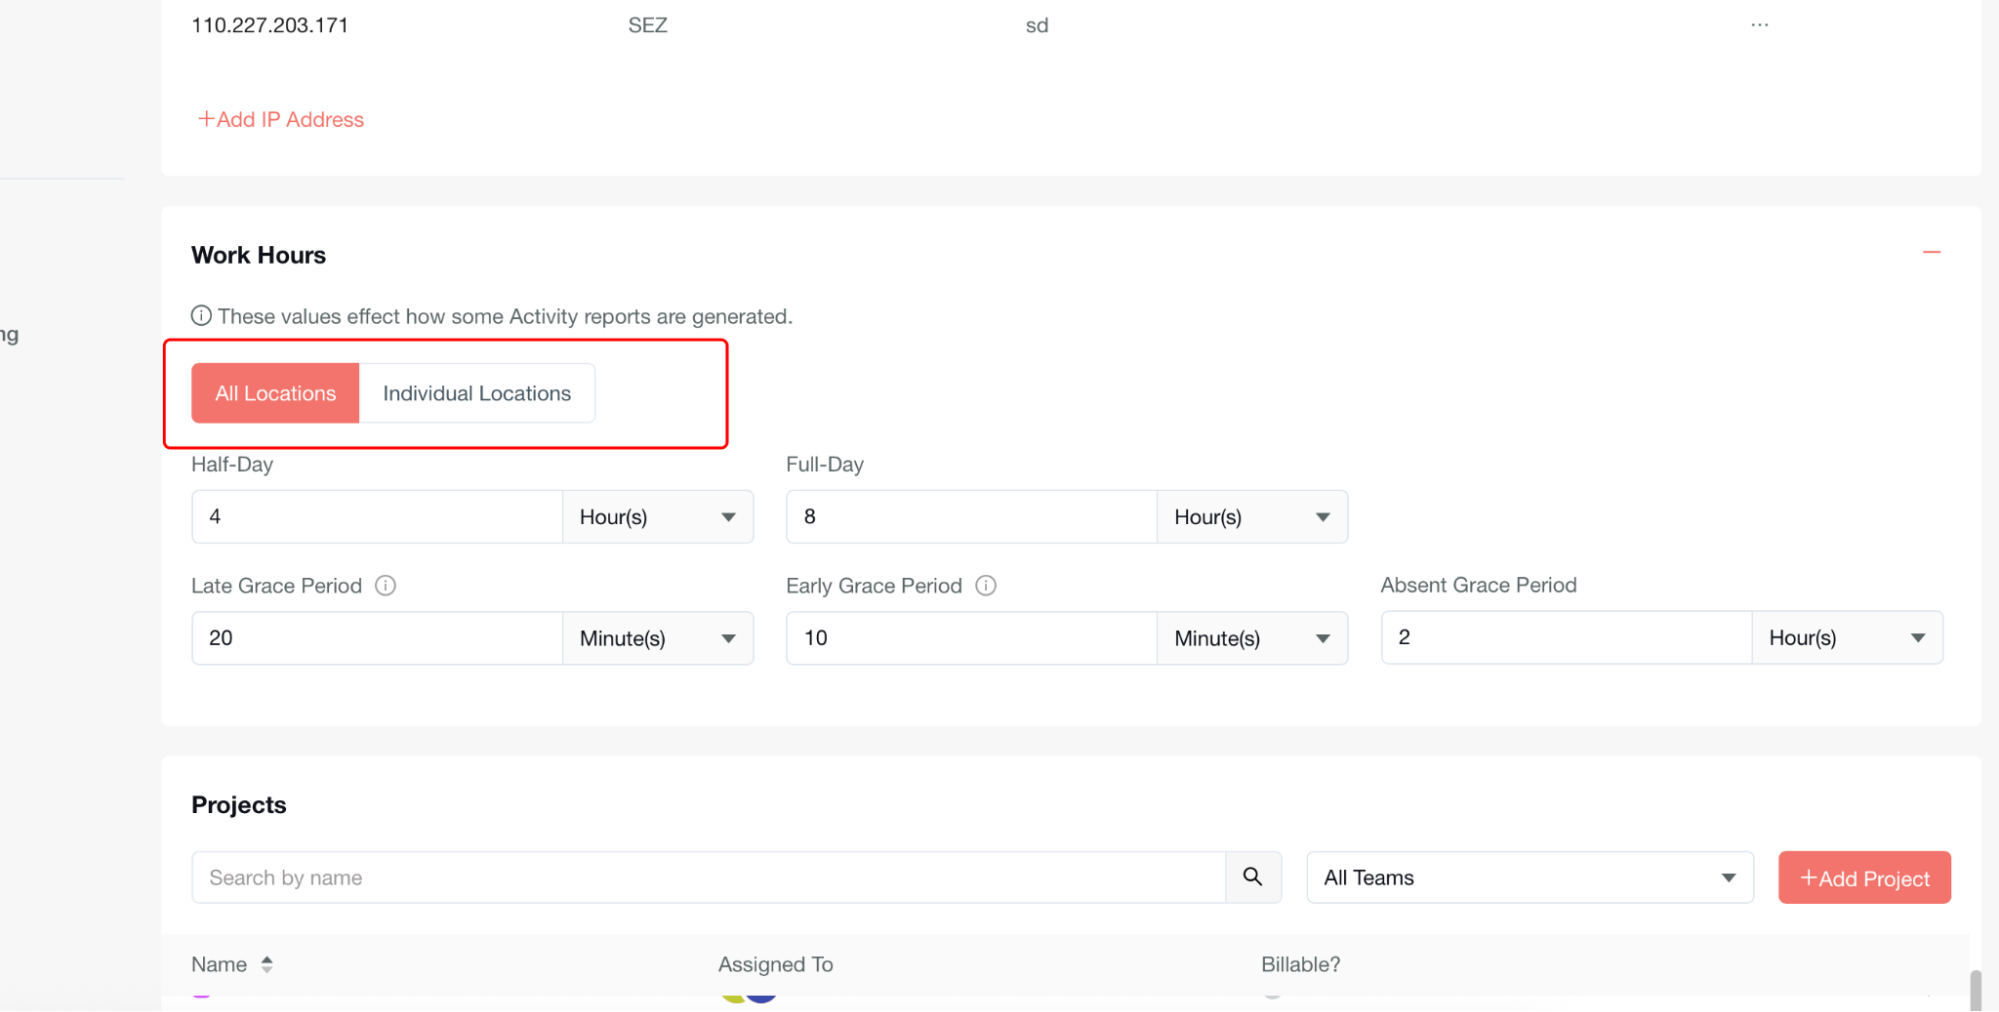Select the All Locations tab
The height and width of the screenshot is (1012, 1999).
[x=275, y=393]
